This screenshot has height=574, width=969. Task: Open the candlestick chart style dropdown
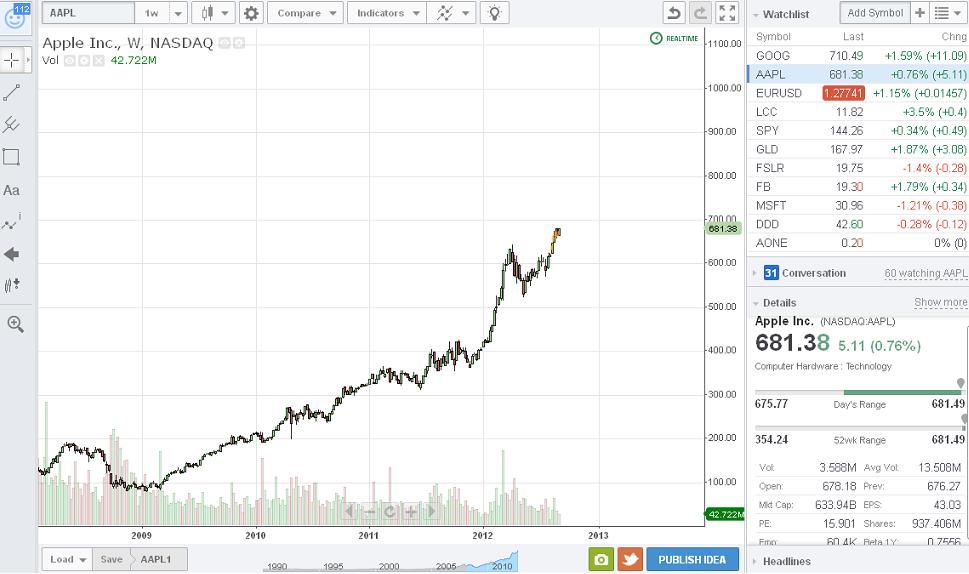coord(213,13)
